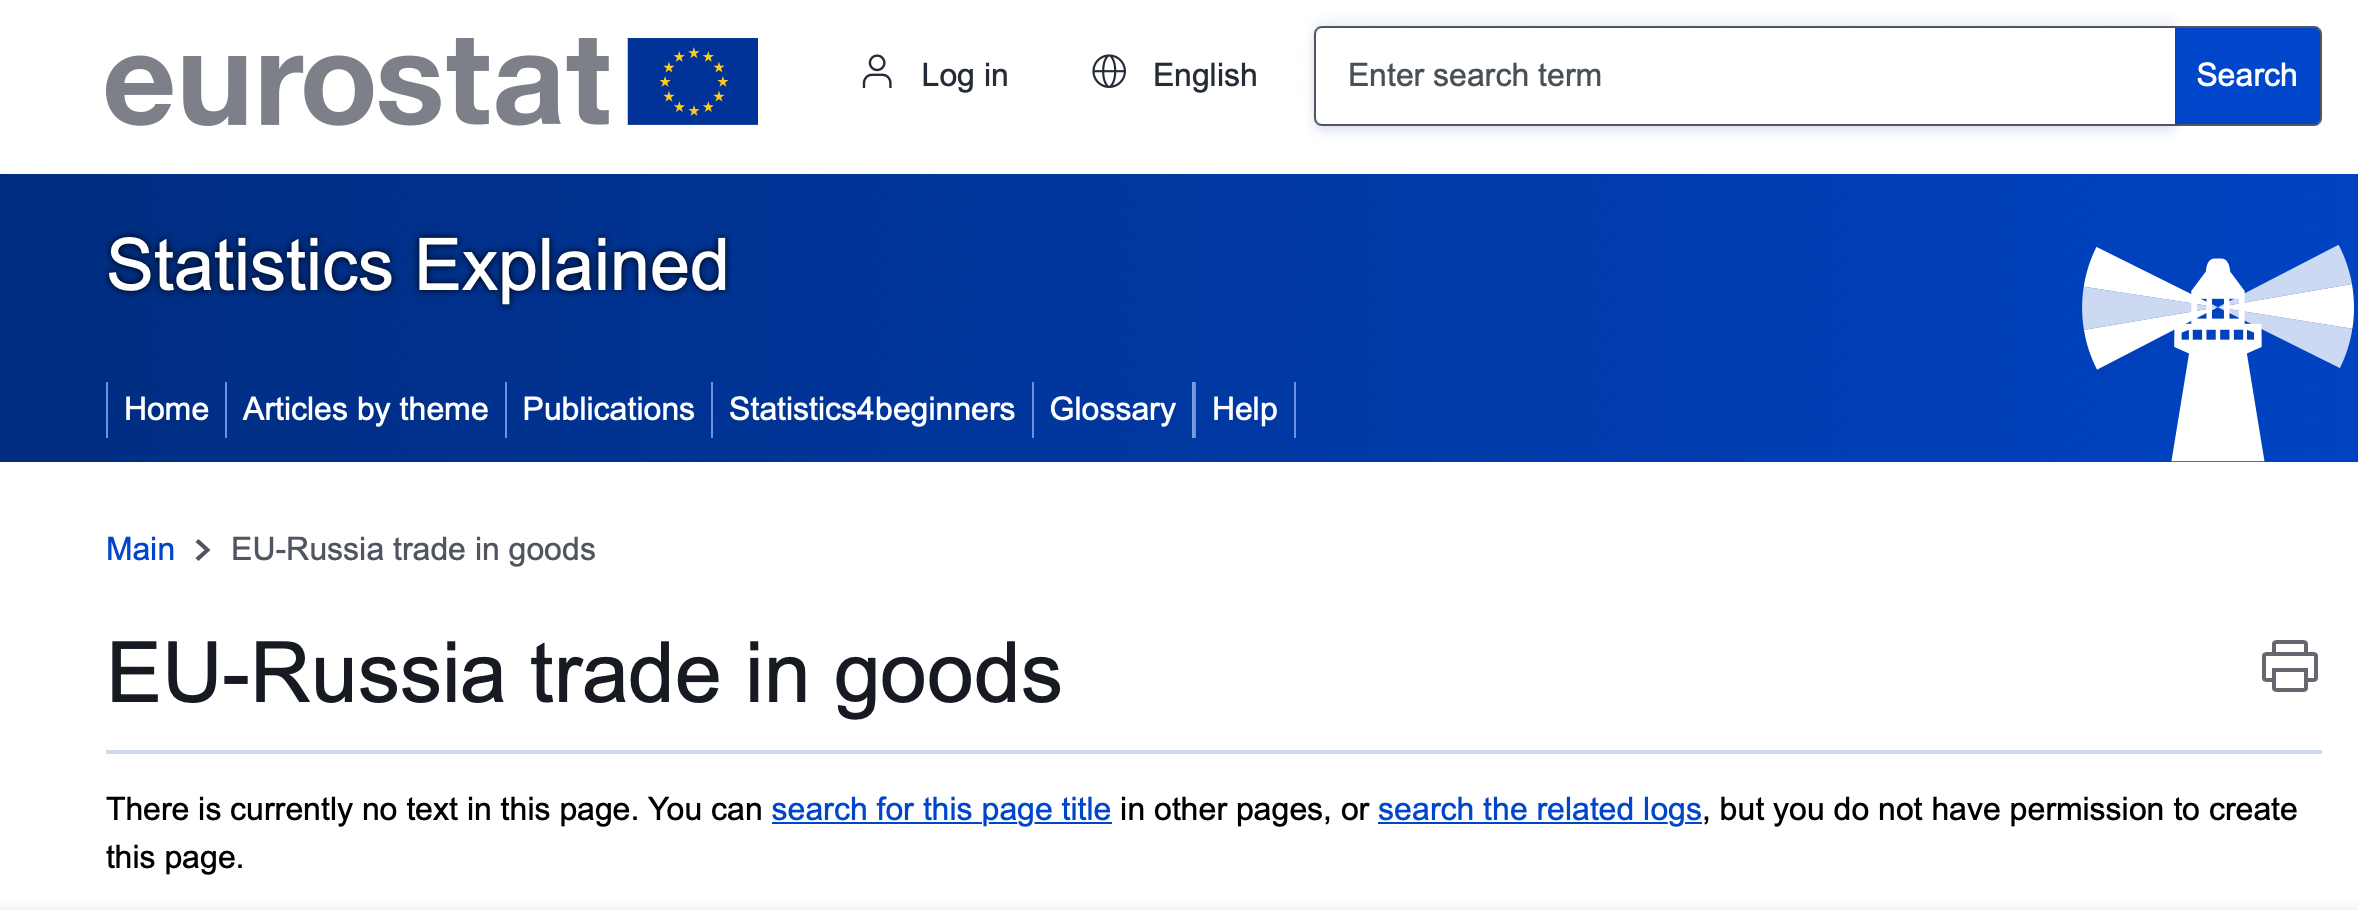Click the printer icon beside page title

pyautogui.click(x=2289, y=667)
